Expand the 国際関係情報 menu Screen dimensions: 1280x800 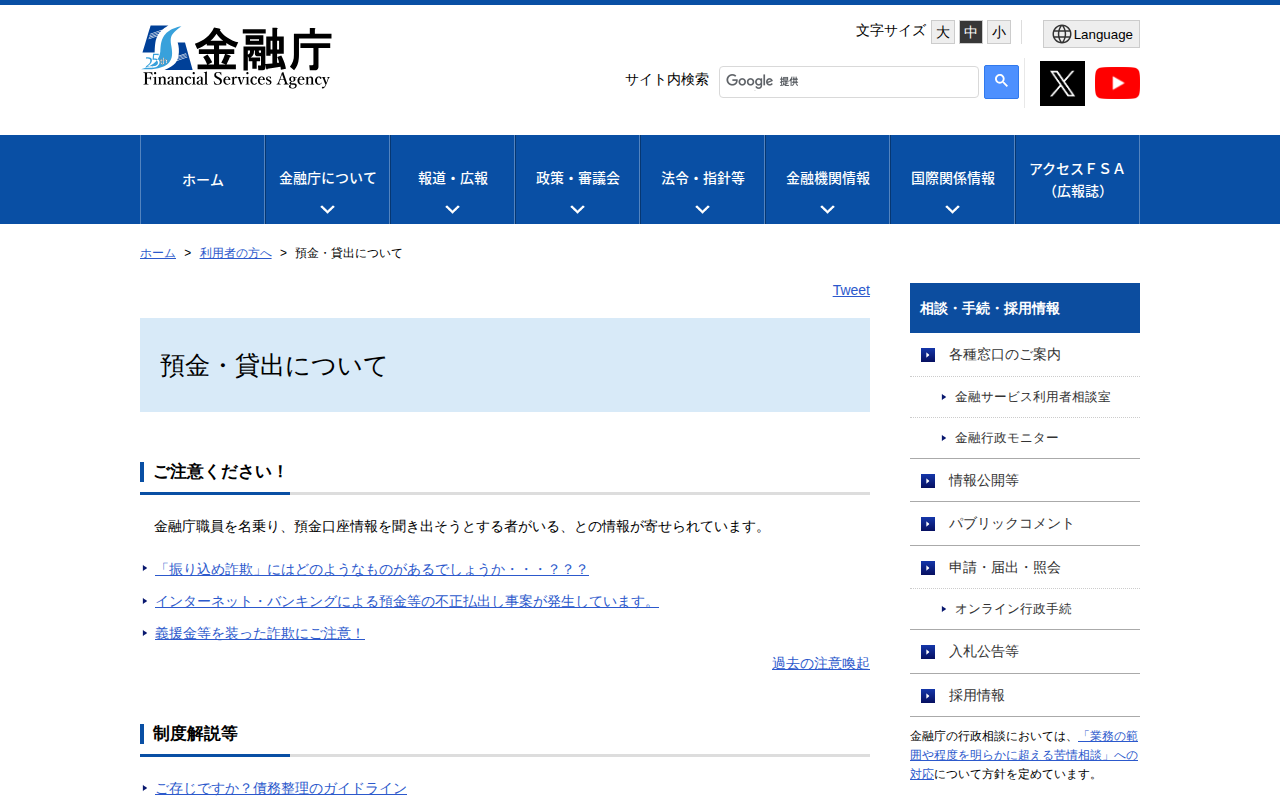pos(952,180)
